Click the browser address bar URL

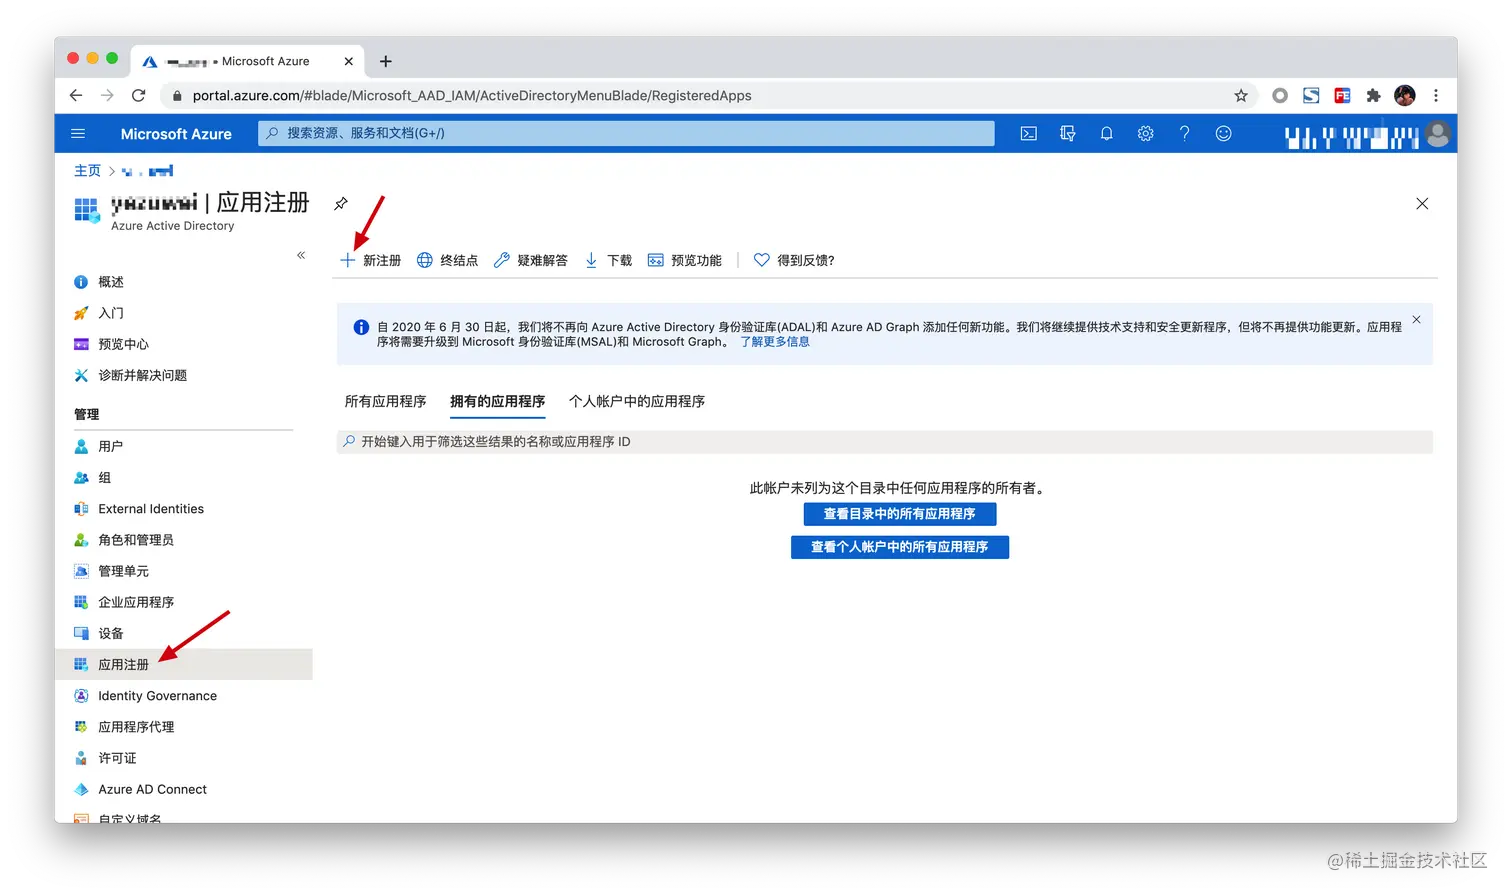472,95
